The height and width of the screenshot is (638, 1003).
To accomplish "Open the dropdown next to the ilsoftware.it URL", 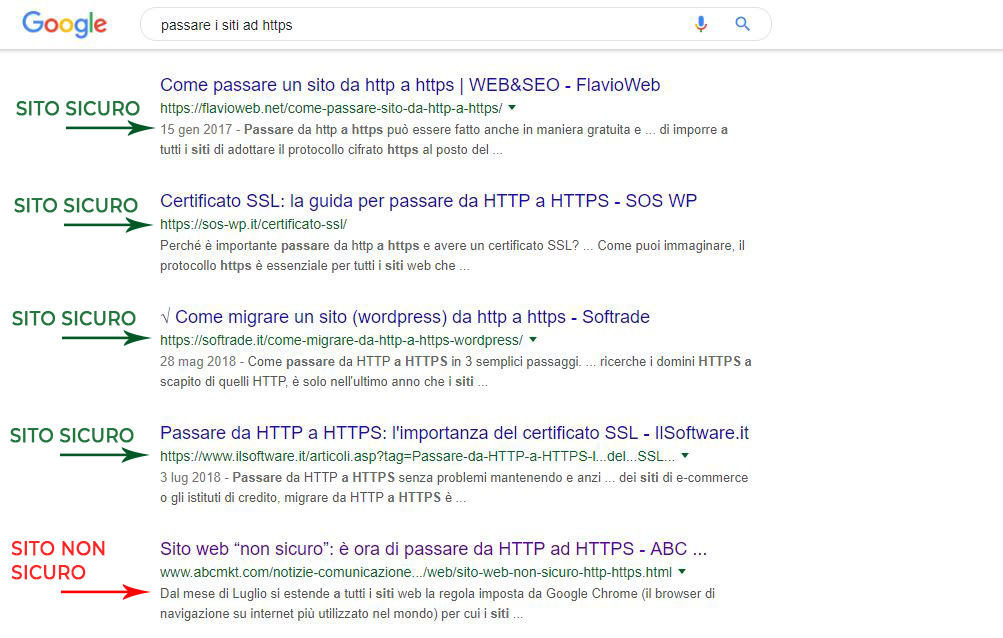I will [686, 455].
